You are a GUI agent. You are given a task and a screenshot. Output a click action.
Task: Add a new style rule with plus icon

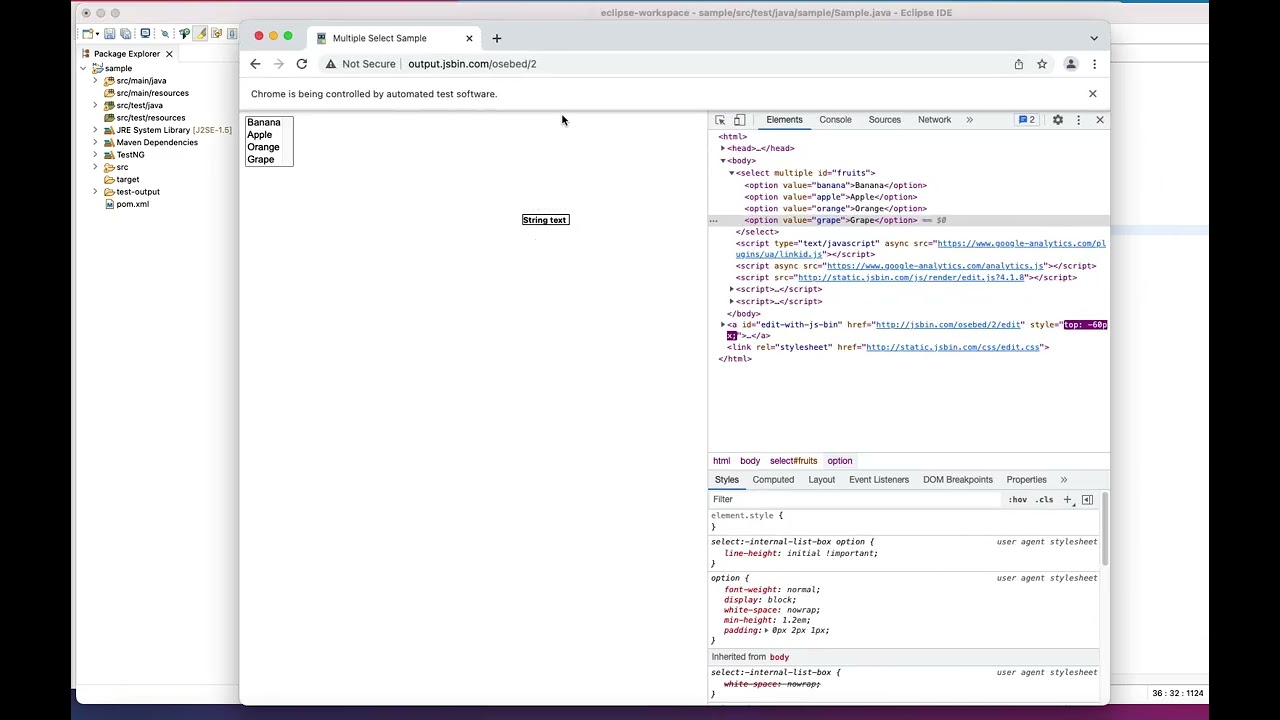pyautogui.click(x=1067, y=500)
